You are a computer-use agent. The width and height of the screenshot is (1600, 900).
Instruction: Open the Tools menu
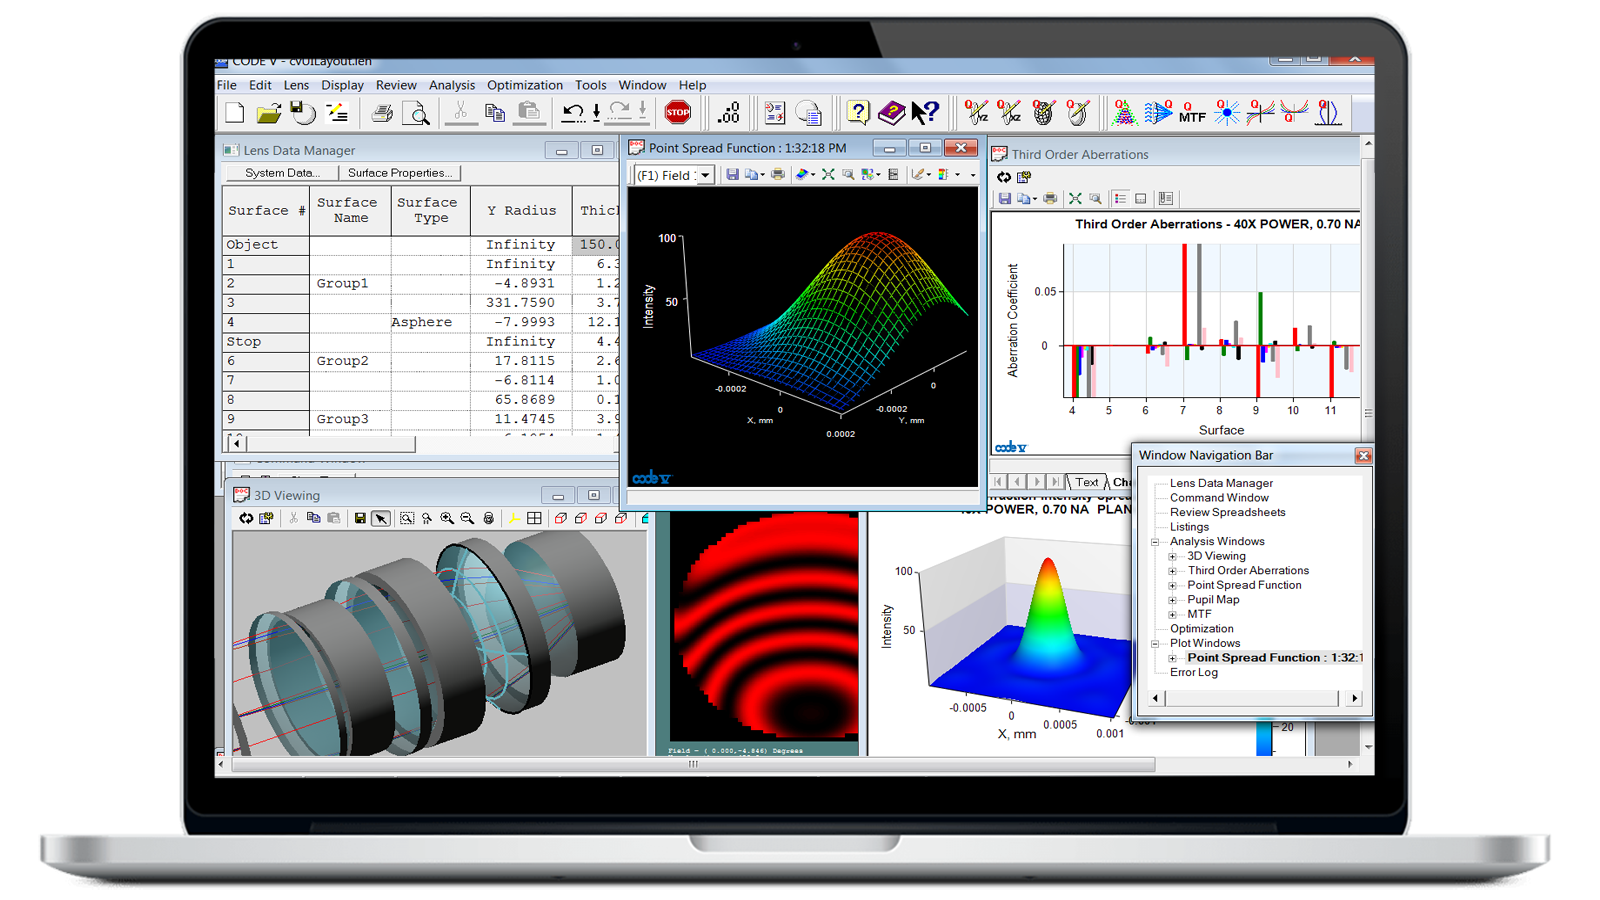[x=590, y=85]
